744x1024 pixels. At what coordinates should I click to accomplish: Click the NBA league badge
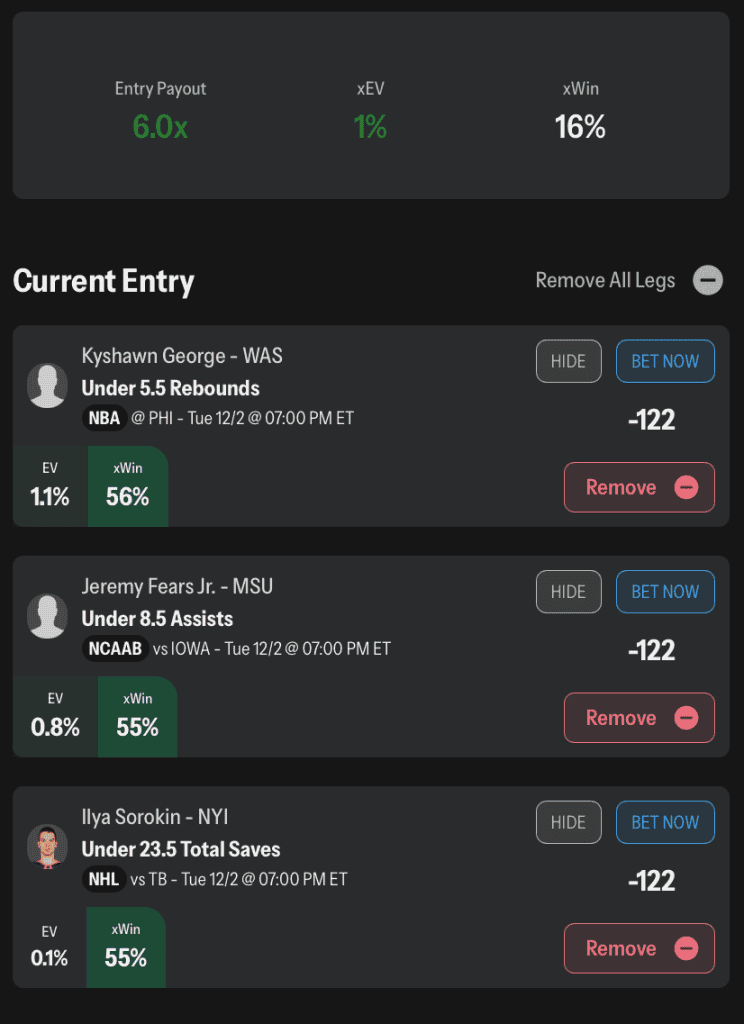(104, 418)
